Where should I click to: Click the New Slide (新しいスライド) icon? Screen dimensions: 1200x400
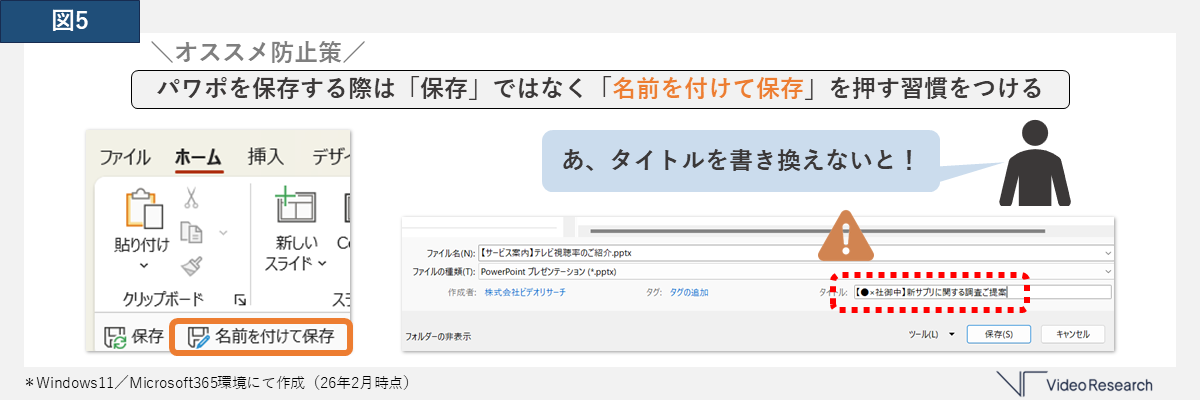click(x=294, y=211)
